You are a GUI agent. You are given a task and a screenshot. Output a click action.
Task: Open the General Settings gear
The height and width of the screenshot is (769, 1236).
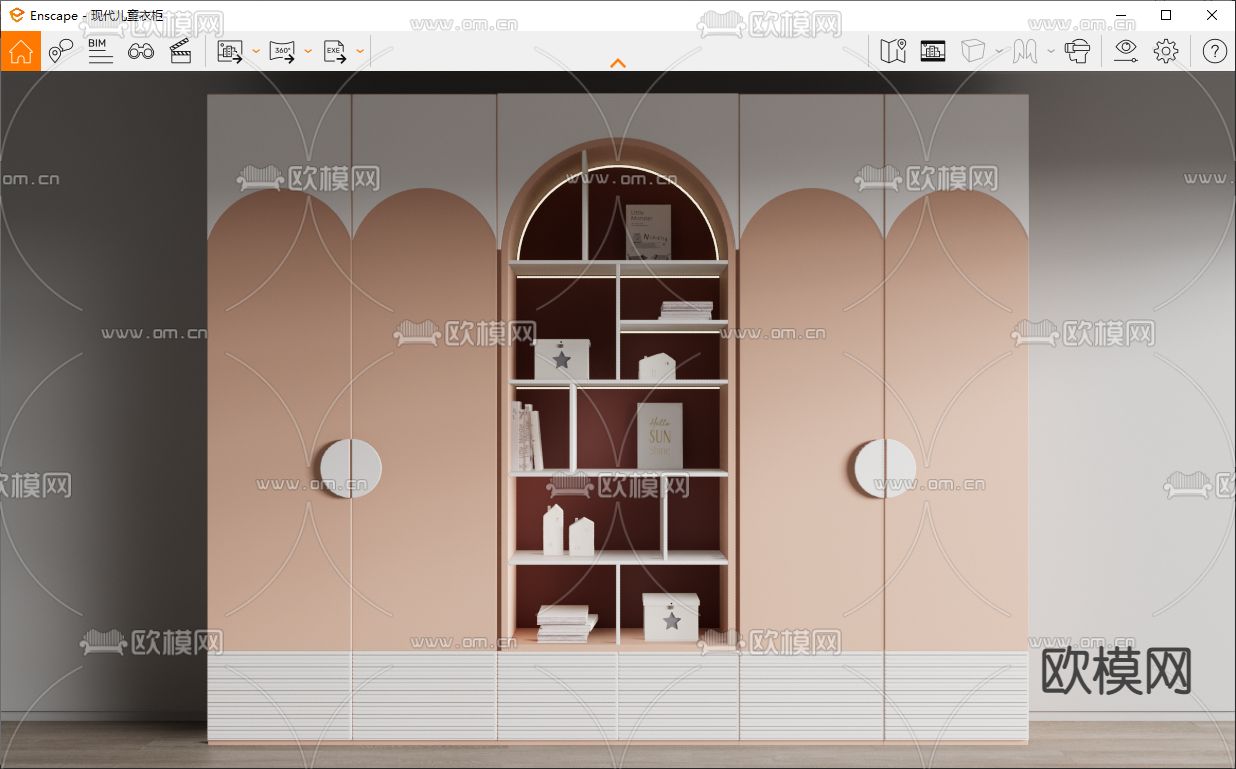[1166, 51]
